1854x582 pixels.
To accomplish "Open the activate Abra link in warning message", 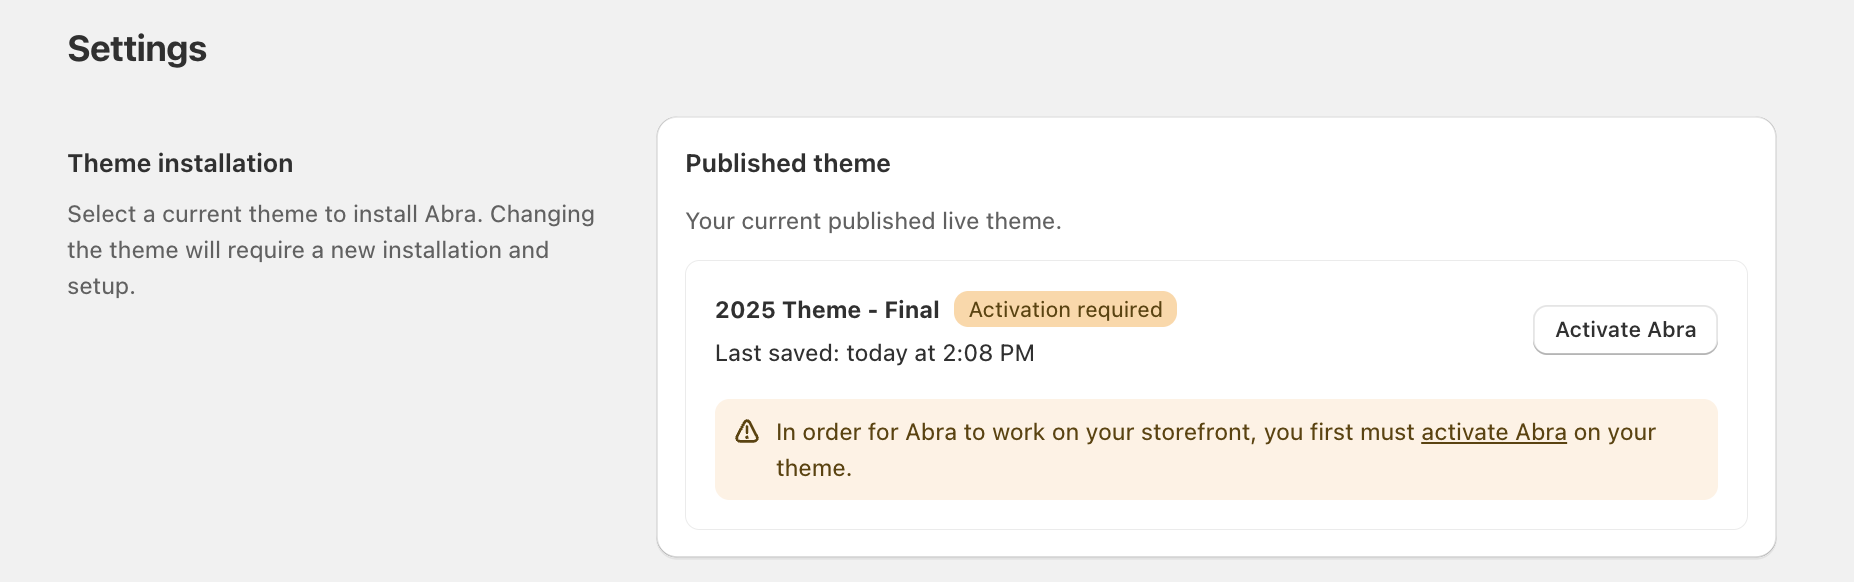I will [x=1493, y=431].
